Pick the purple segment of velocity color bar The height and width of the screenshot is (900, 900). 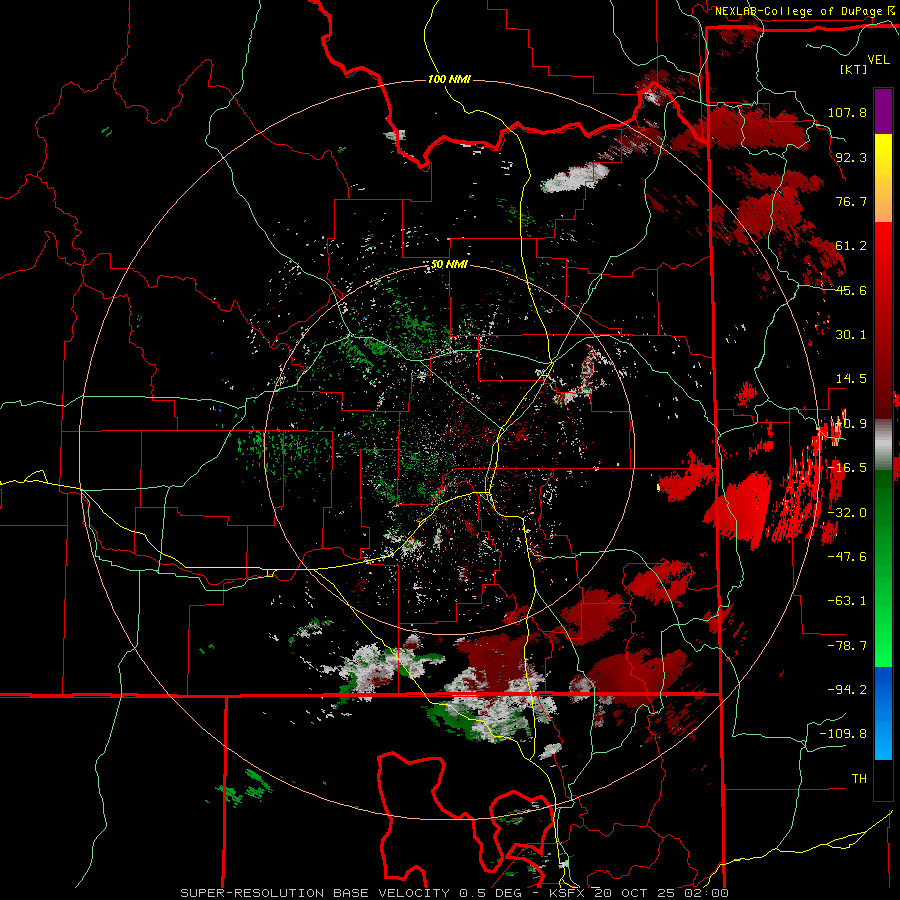pyautogui.click(x=883, y=111)
